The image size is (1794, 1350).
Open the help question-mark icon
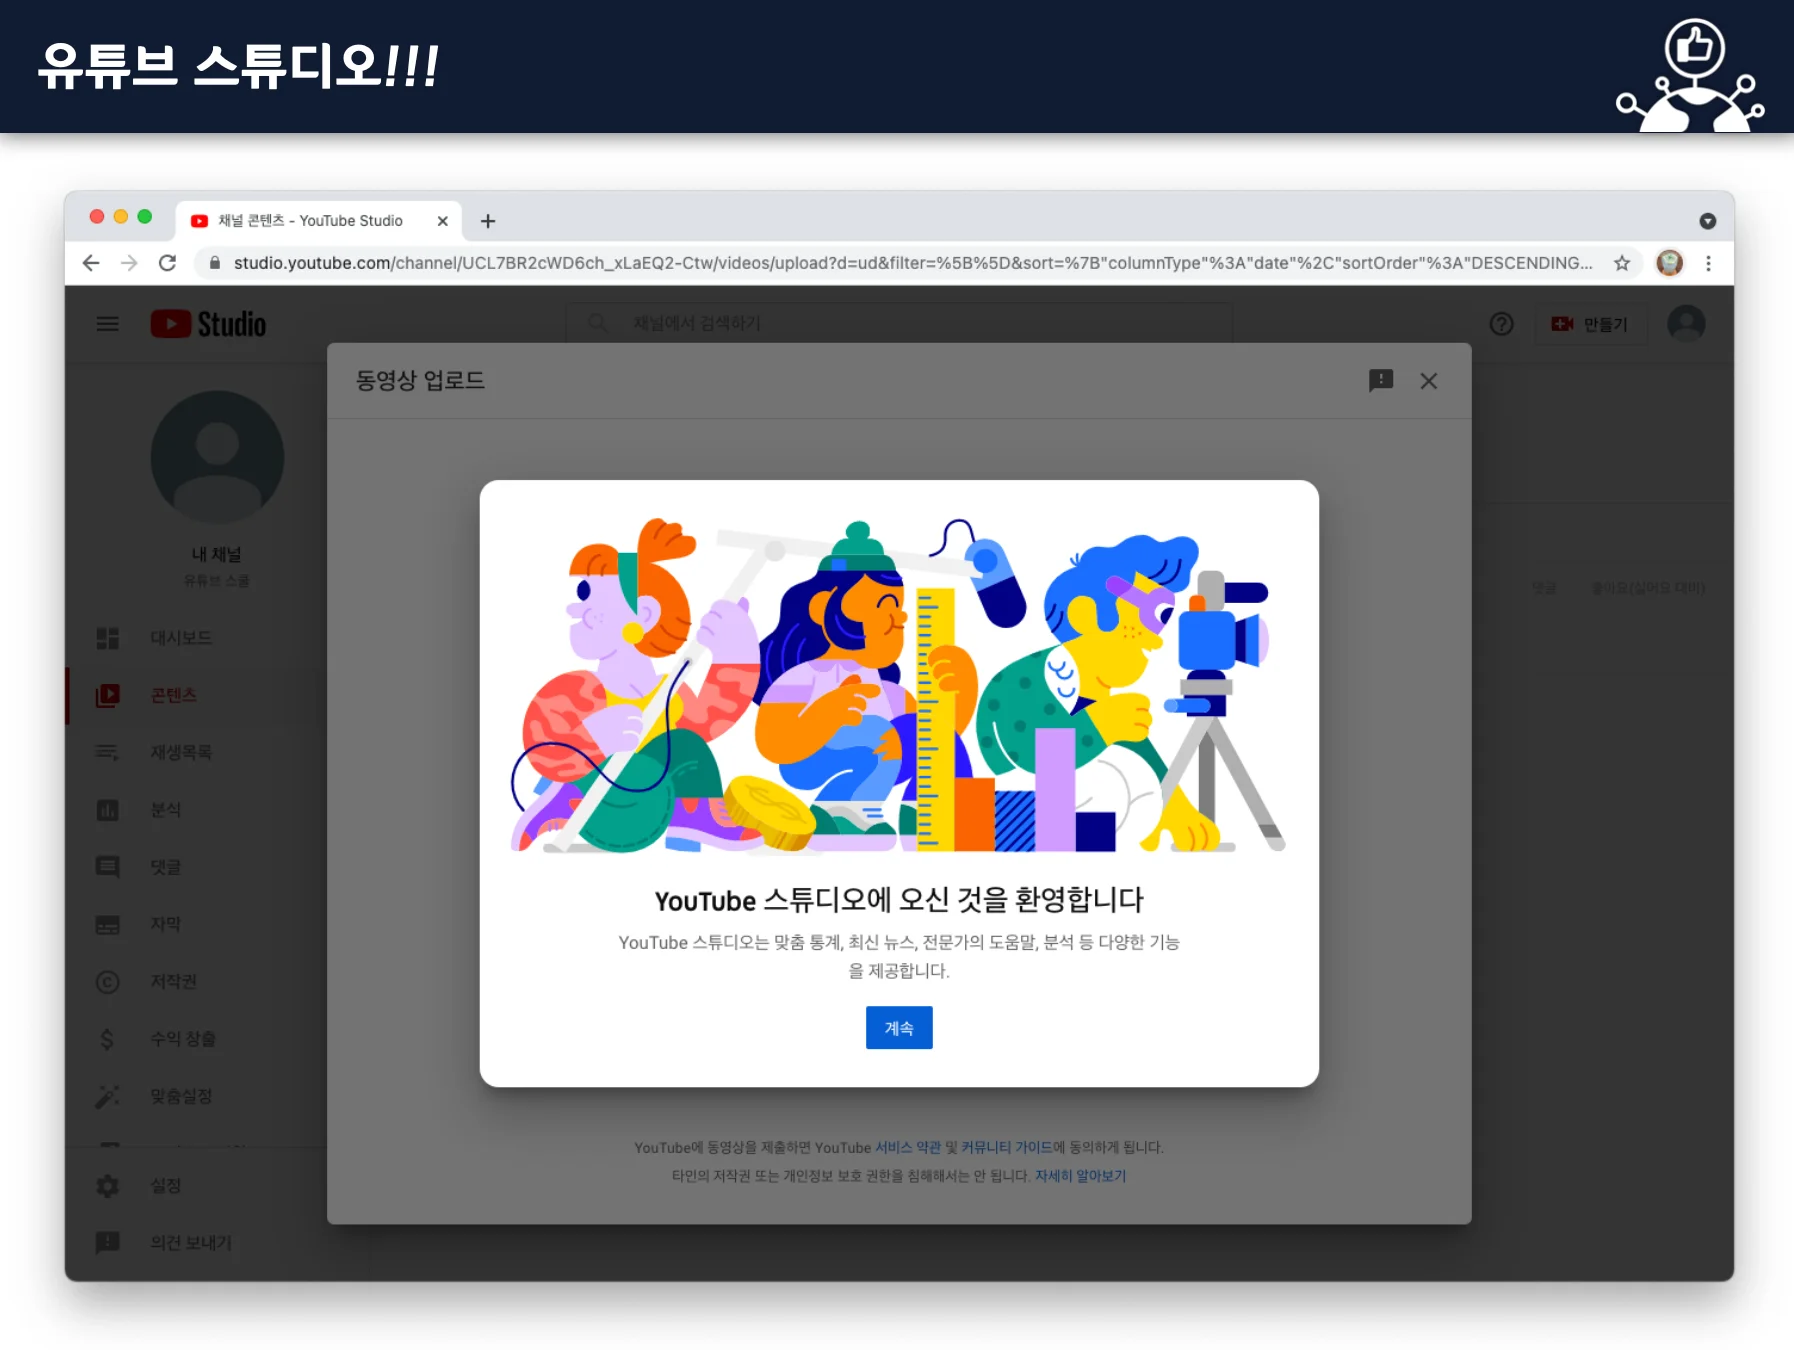[1500, 324]
